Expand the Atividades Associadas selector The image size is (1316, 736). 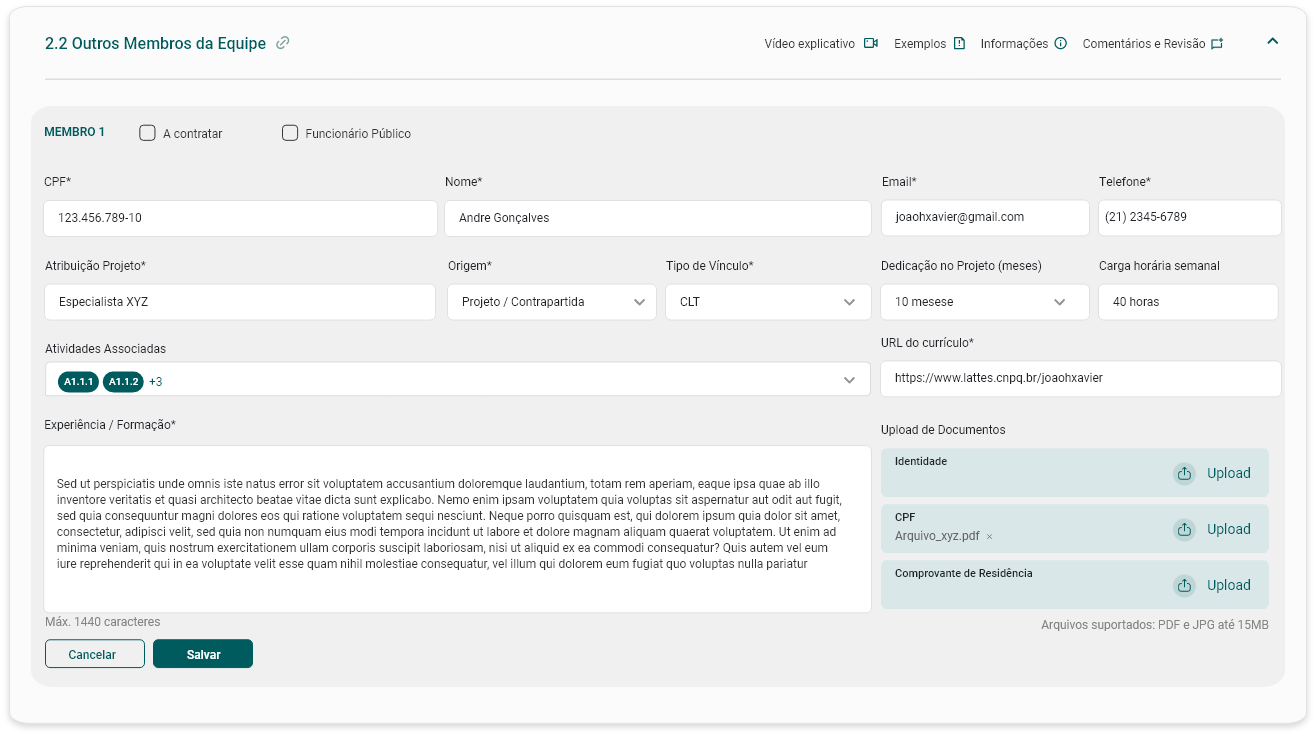coord(849,380)
